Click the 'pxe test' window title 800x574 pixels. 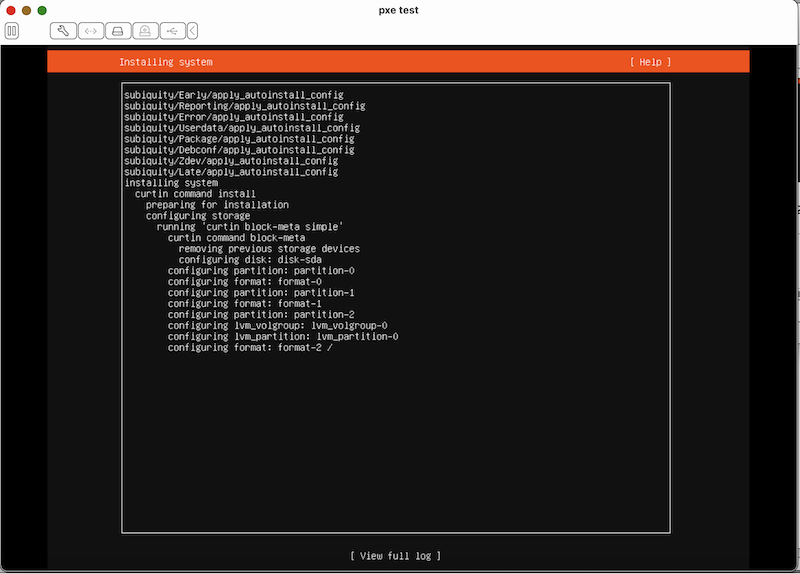pyautogui.click(x=398, y=10)
